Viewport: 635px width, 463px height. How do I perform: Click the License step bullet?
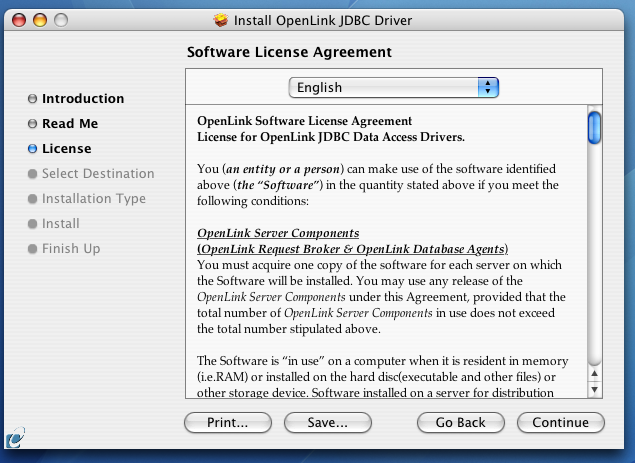pyautogui.click(x=33, y=149)
